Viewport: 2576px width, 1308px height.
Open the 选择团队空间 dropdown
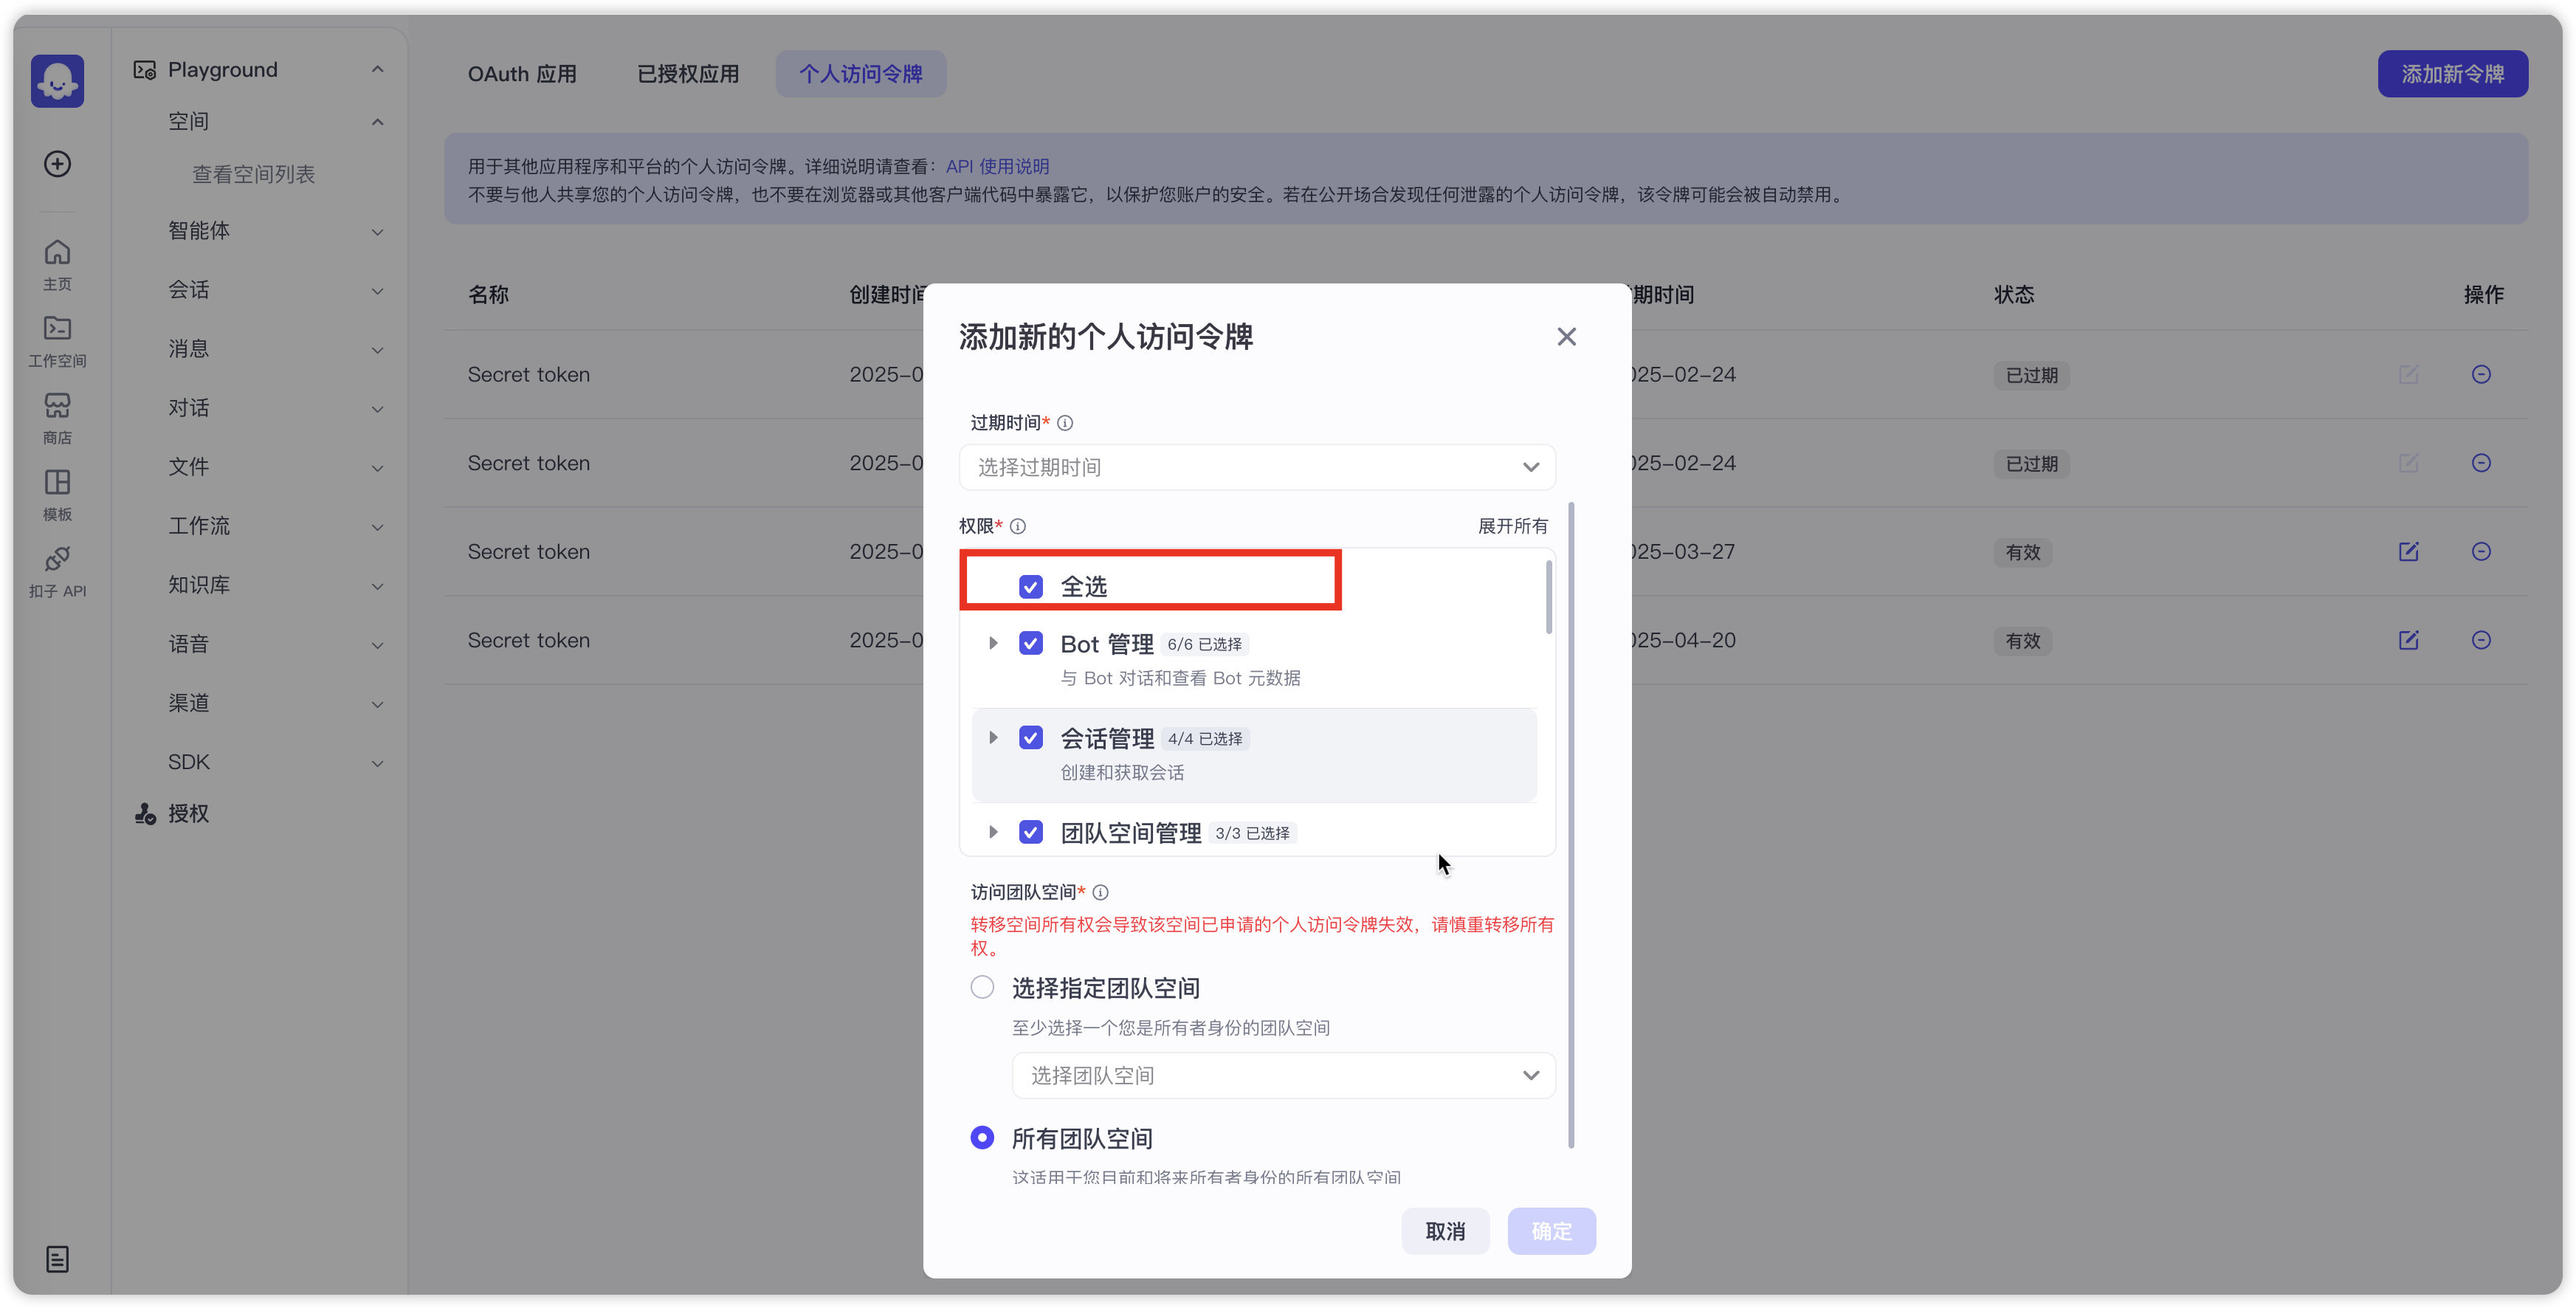tap(1283, 1075)
